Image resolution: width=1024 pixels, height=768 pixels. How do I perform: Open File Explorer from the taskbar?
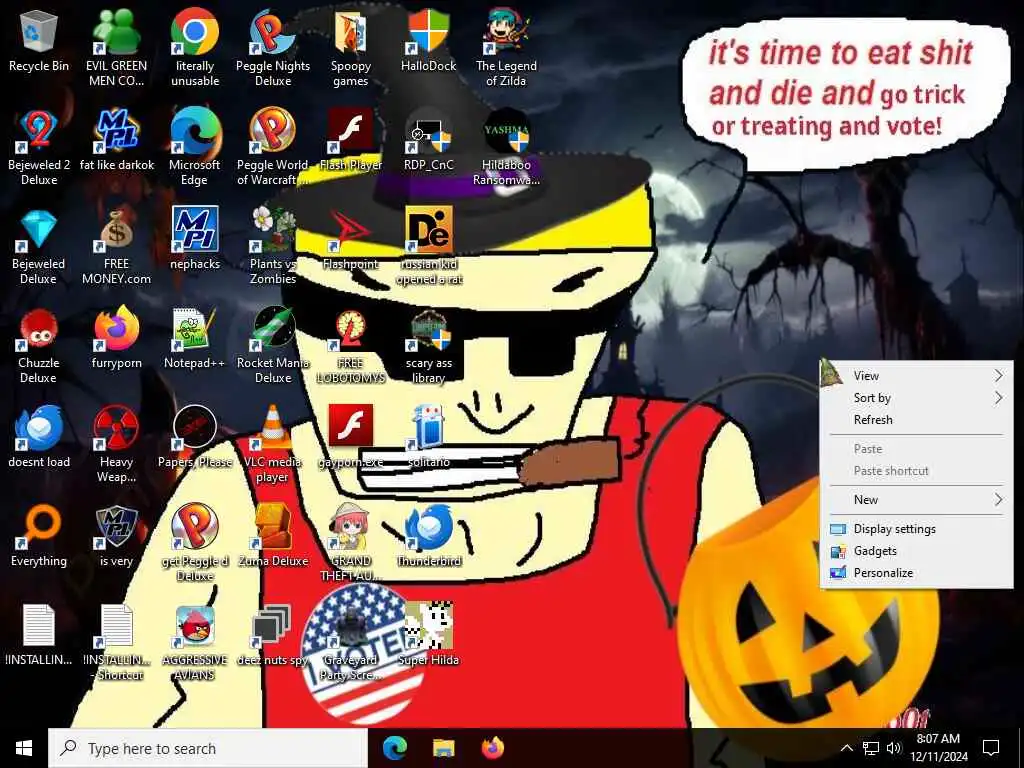click(443, 748)
